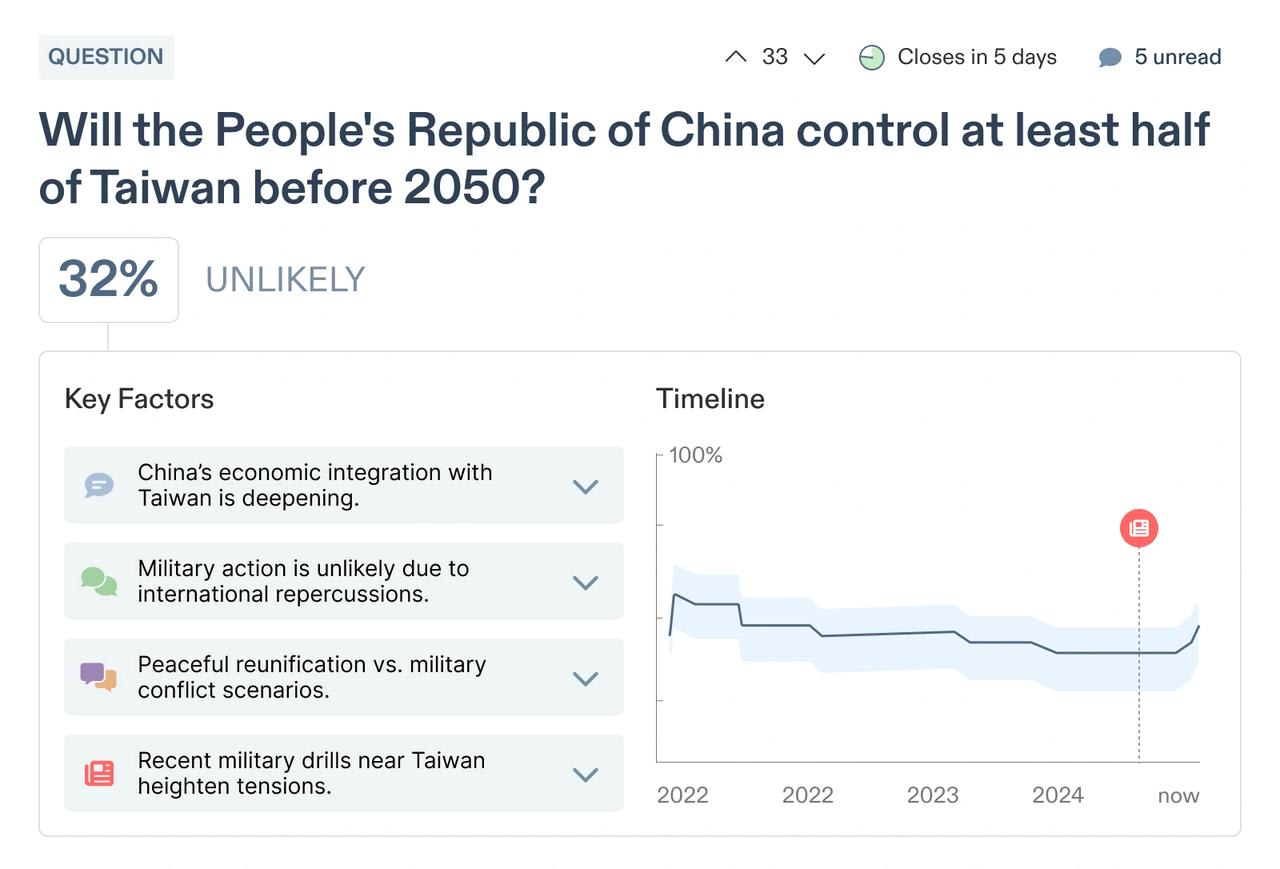Screen dimensions: 1280x869
Task: Click the purple-orange chat icon for reunification scenarios
Action: click(x=98, y=677)
